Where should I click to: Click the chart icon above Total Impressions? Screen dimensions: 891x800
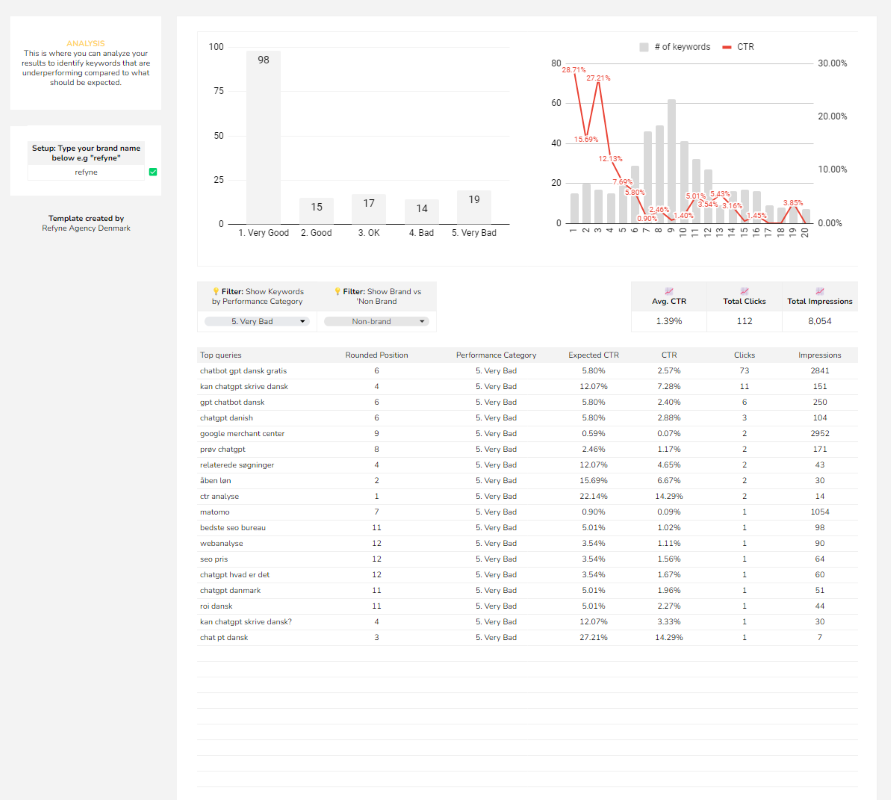[819, 291]
